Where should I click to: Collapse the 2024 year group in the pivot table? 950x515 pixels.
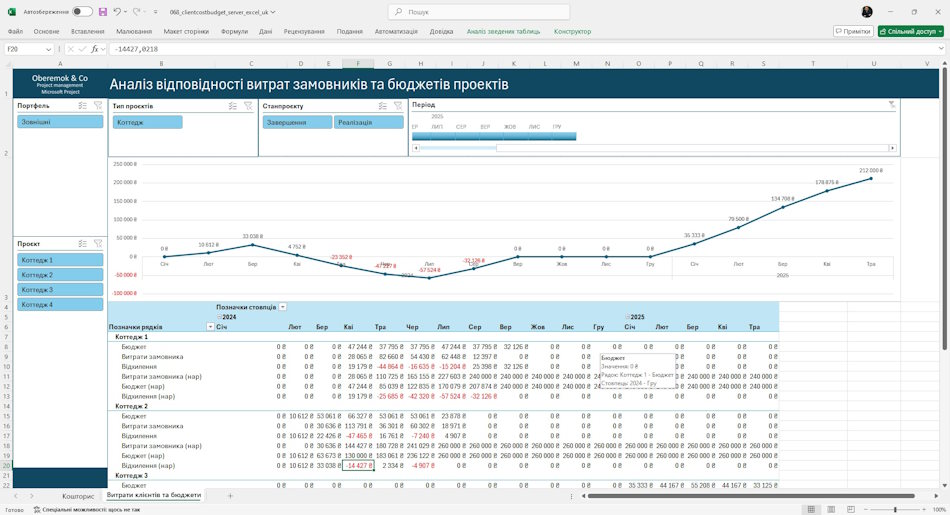pos(219,317)
